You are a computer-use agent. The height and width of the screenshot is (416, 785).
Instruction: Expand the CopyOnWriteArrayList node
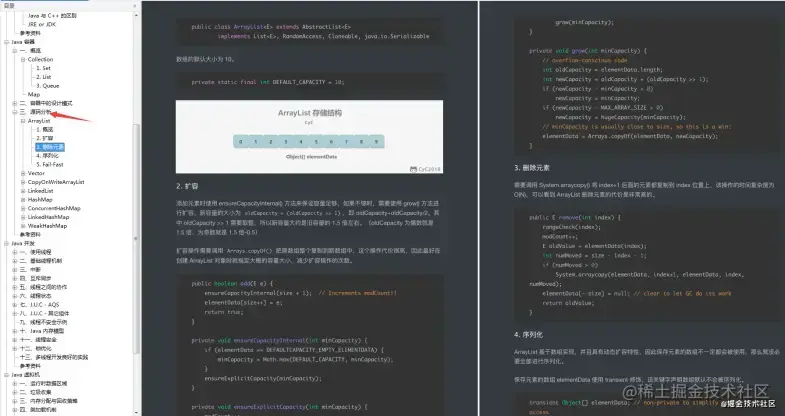23,182
